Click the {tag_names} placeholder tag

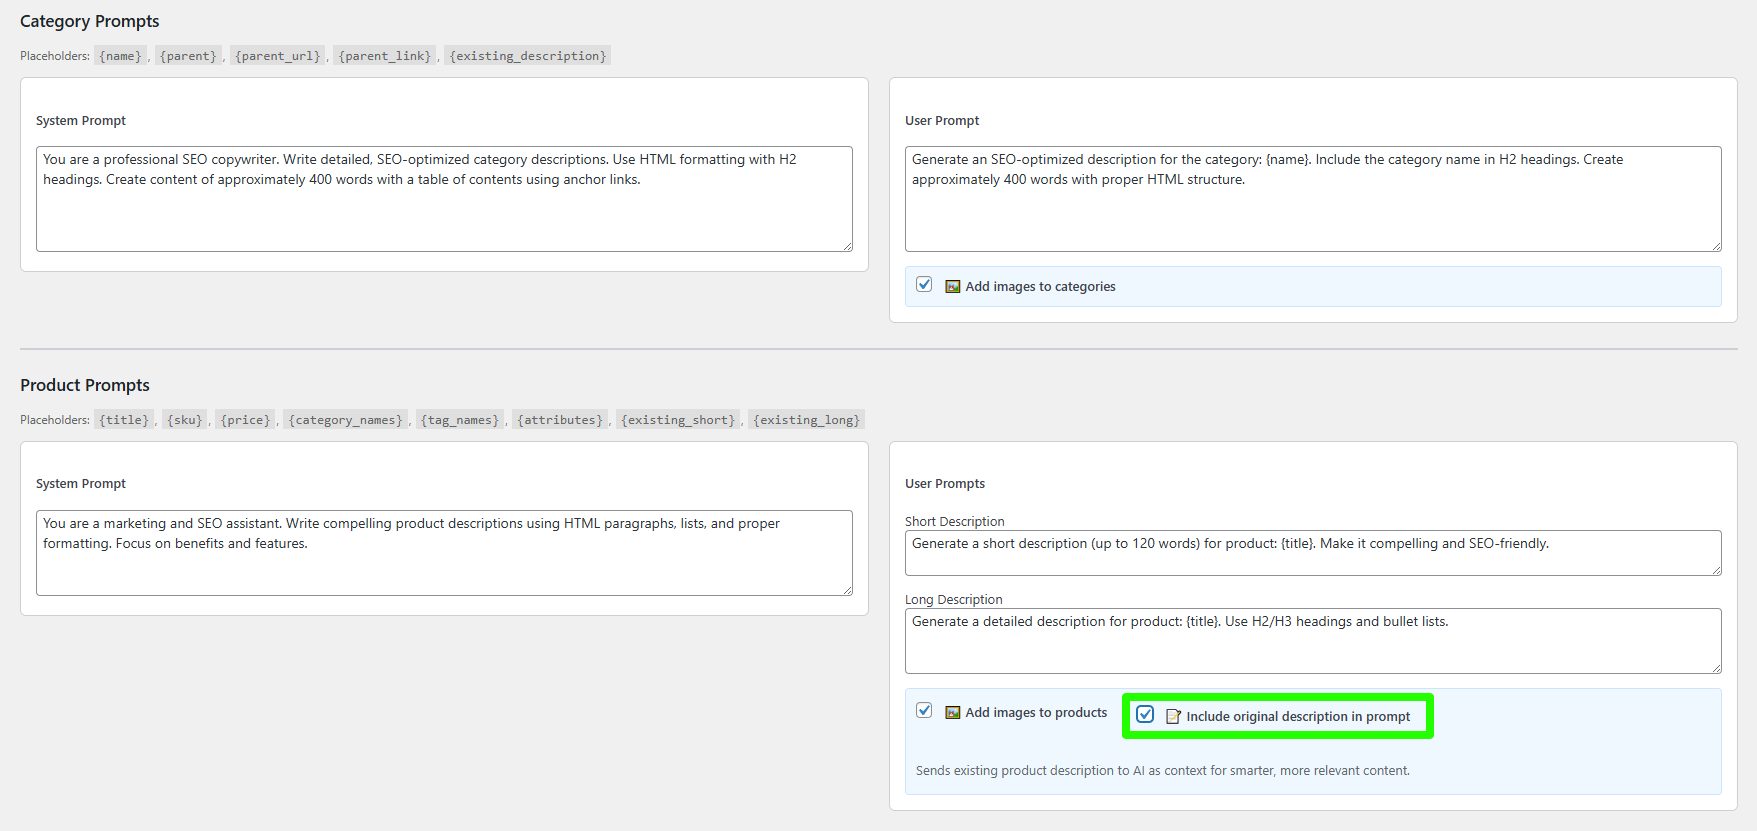460,420
